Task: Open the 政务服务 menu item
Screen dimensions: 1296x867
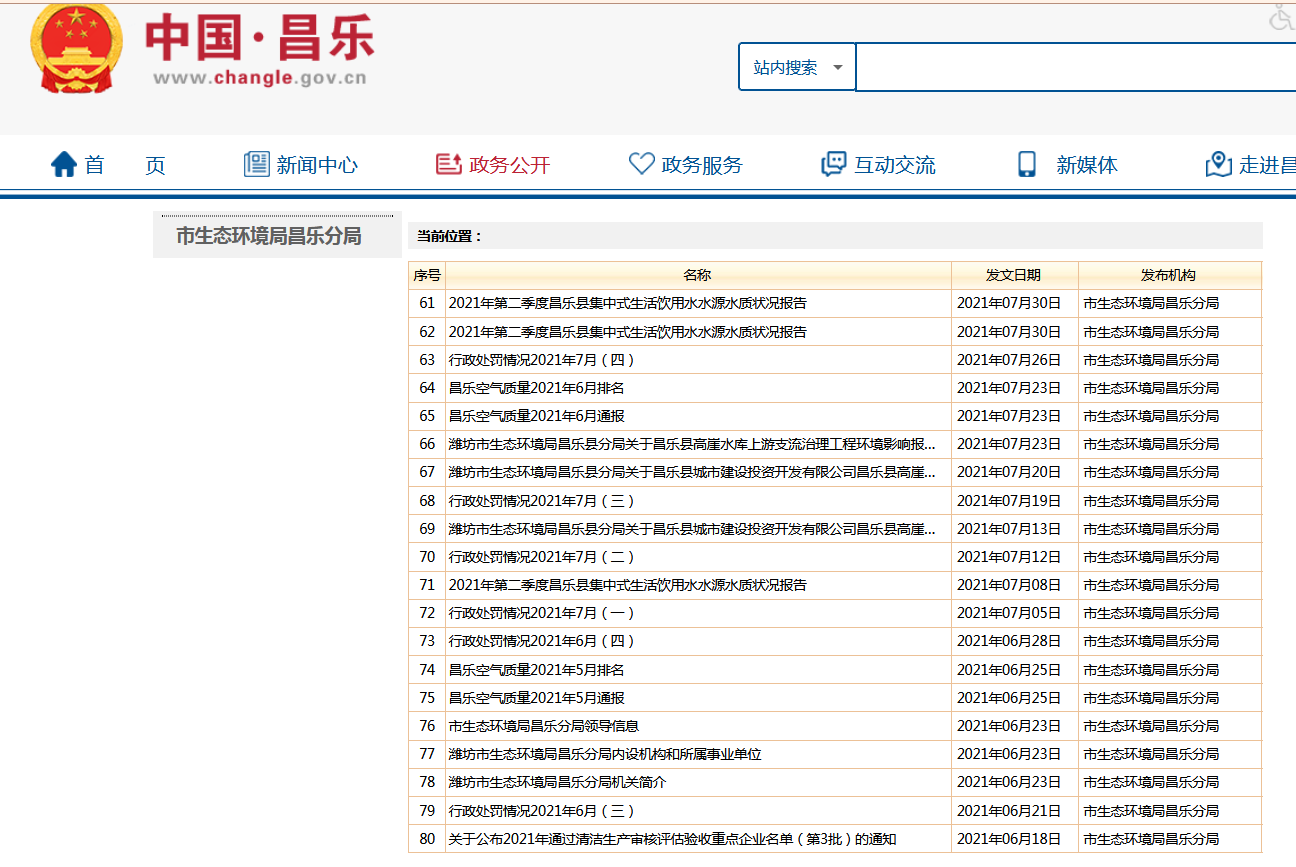Action: pyautogui.click(x=702, y=166)
